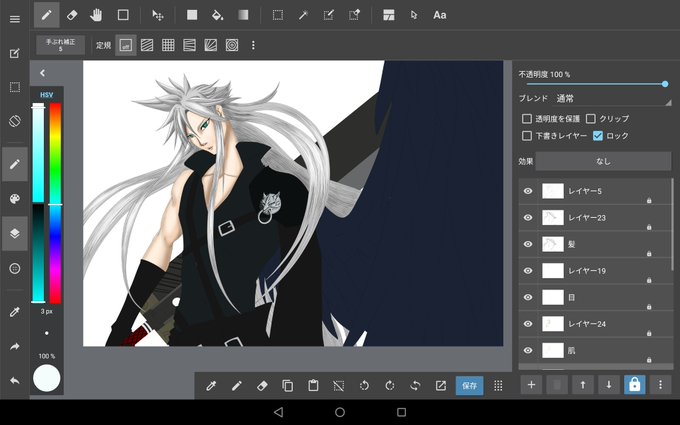Viewport: 680px width, 425px height.
Task: Add a new layer with plus button
Action: point(531,385)
